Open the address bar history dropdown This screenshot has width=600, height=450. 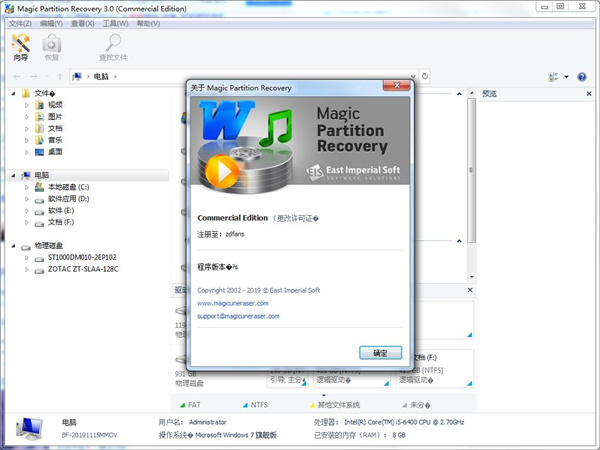413,76
